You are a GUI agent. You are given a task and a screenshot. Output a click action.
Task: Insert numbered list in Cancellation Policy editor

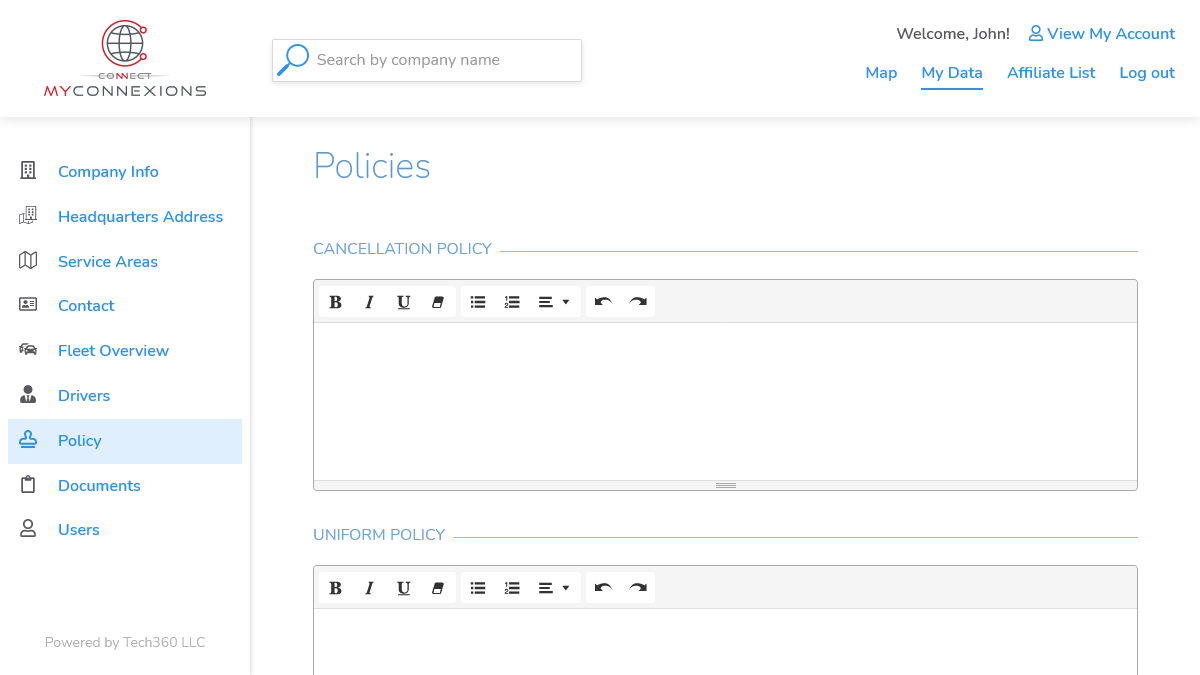coord(512,302)
